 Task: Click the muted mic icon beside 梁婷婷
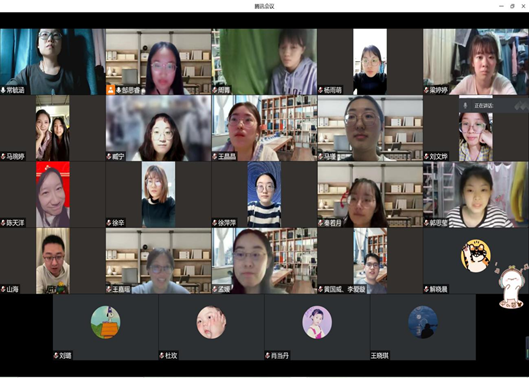426,90
